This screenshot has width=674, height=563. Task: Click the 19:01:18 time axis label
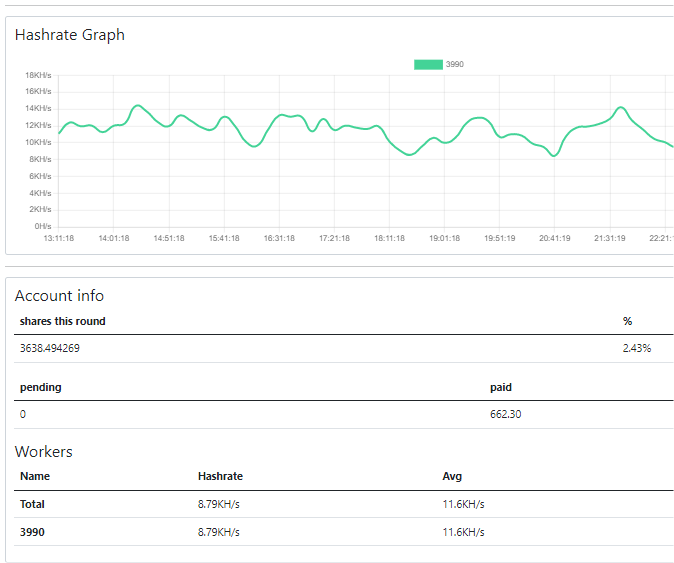pyautogui.click(x=444, y=238)
